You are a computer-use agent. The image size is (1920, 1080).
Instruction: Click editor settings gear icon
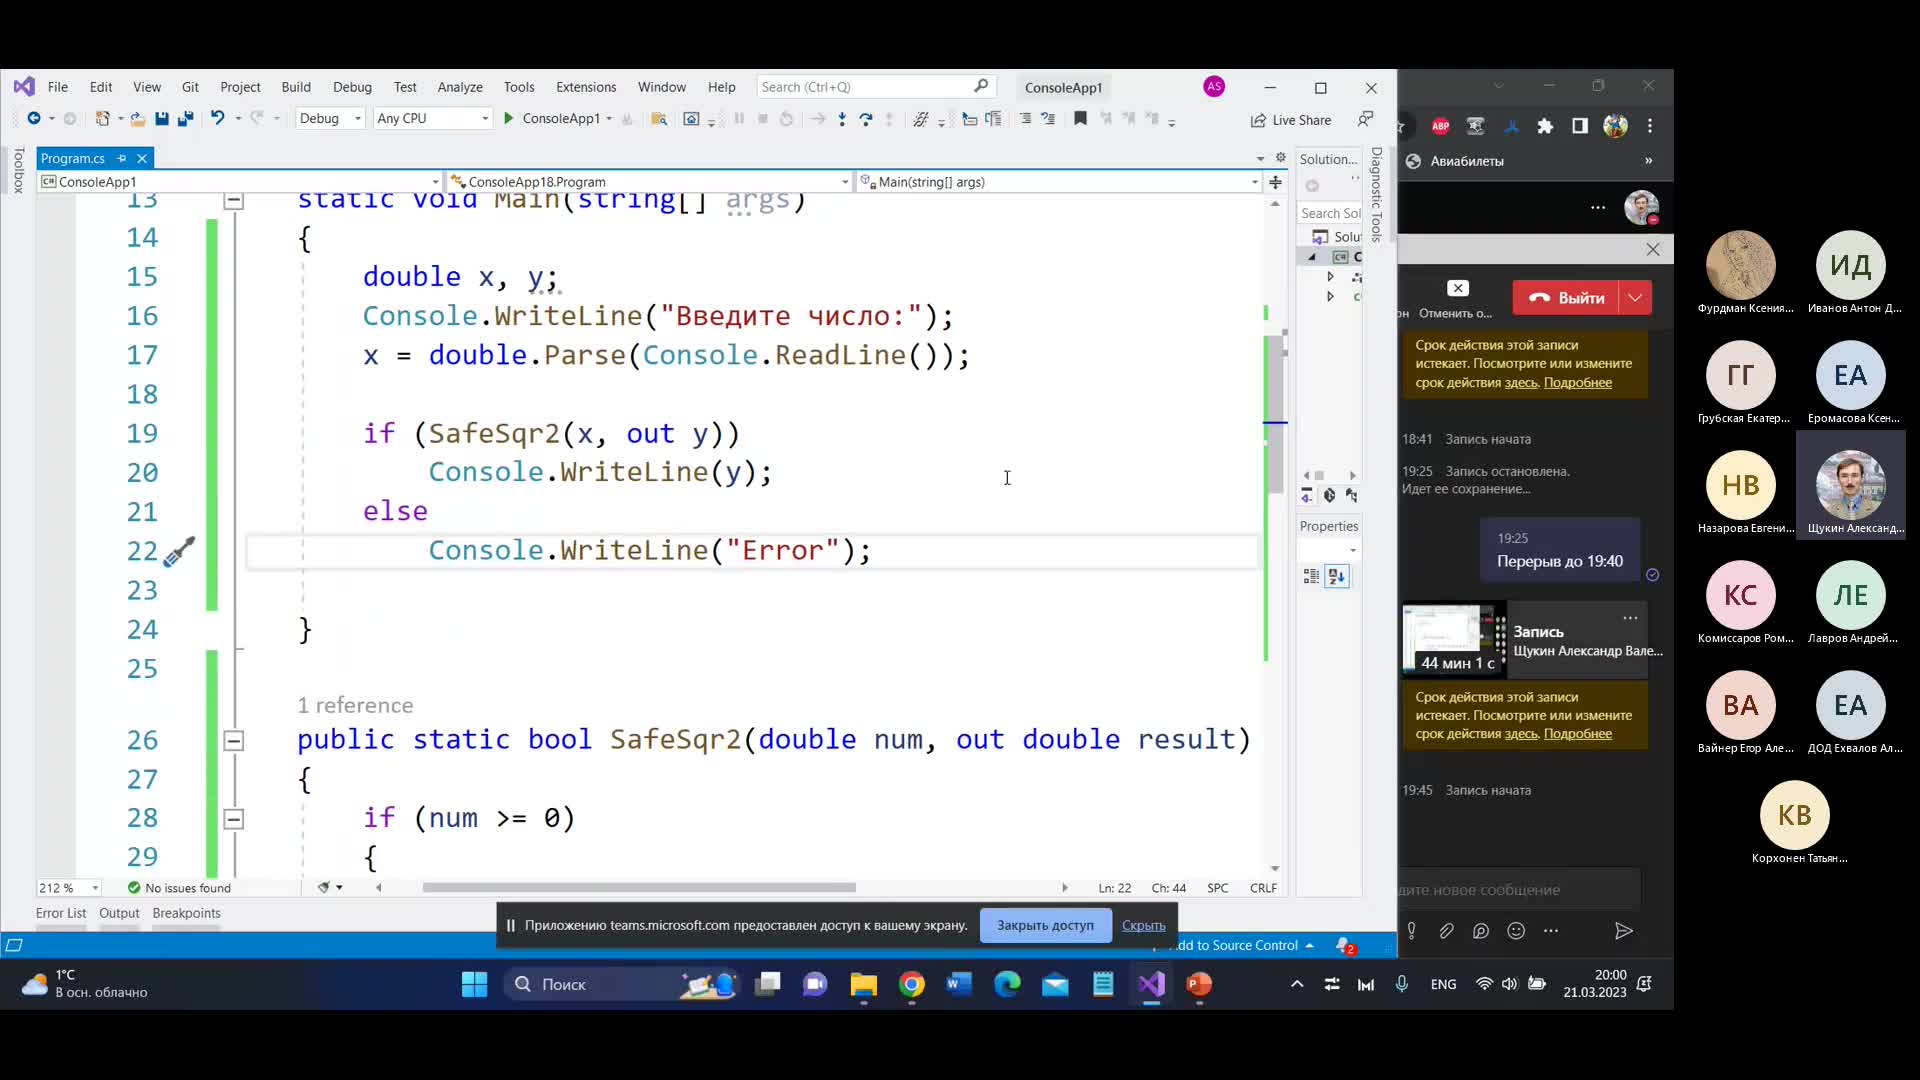(x=1280, y=158)
